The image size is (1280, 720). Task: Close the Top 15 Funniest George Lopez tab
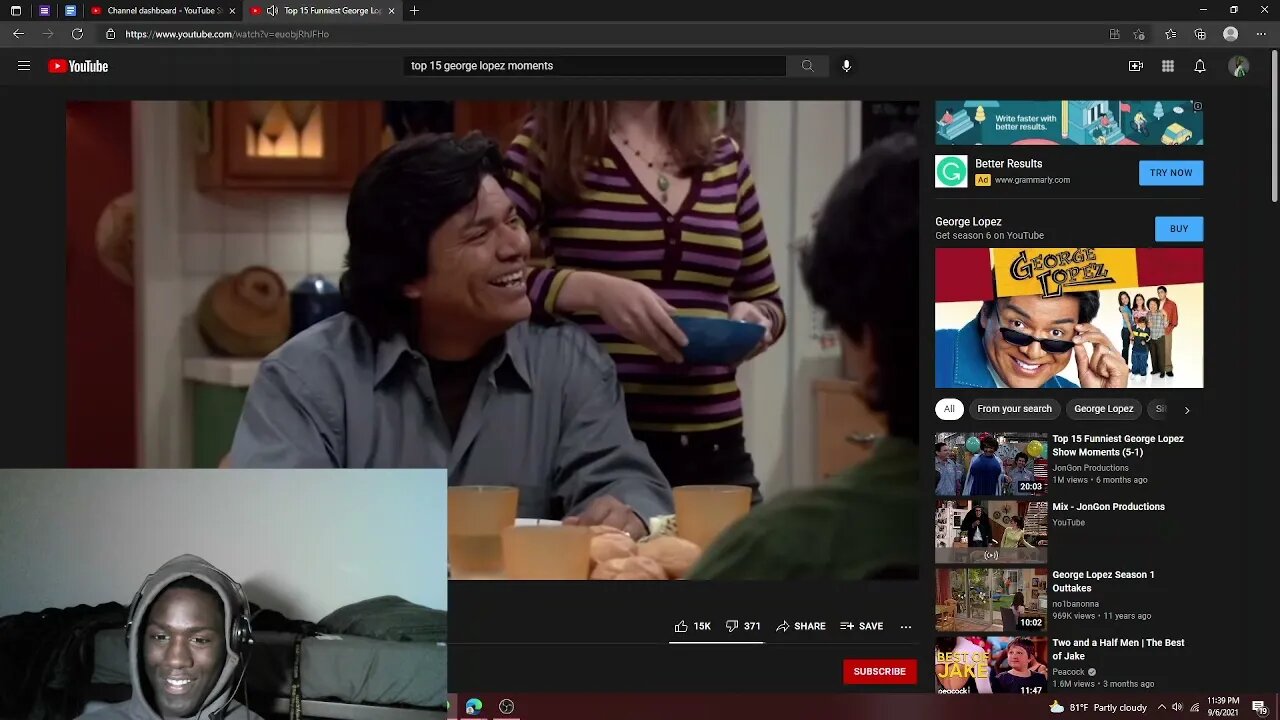(x=391, y=10)
